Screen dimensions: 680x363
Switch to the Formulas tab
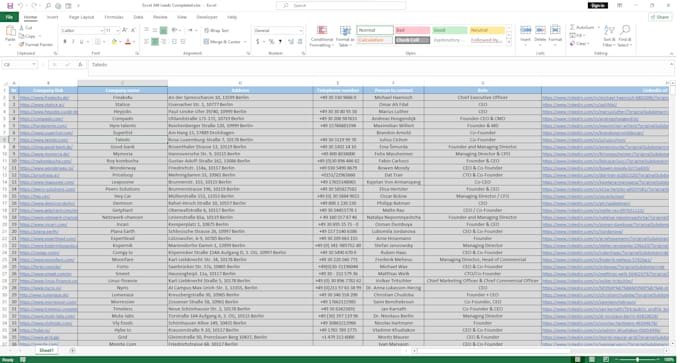click(x=114, y=17)
